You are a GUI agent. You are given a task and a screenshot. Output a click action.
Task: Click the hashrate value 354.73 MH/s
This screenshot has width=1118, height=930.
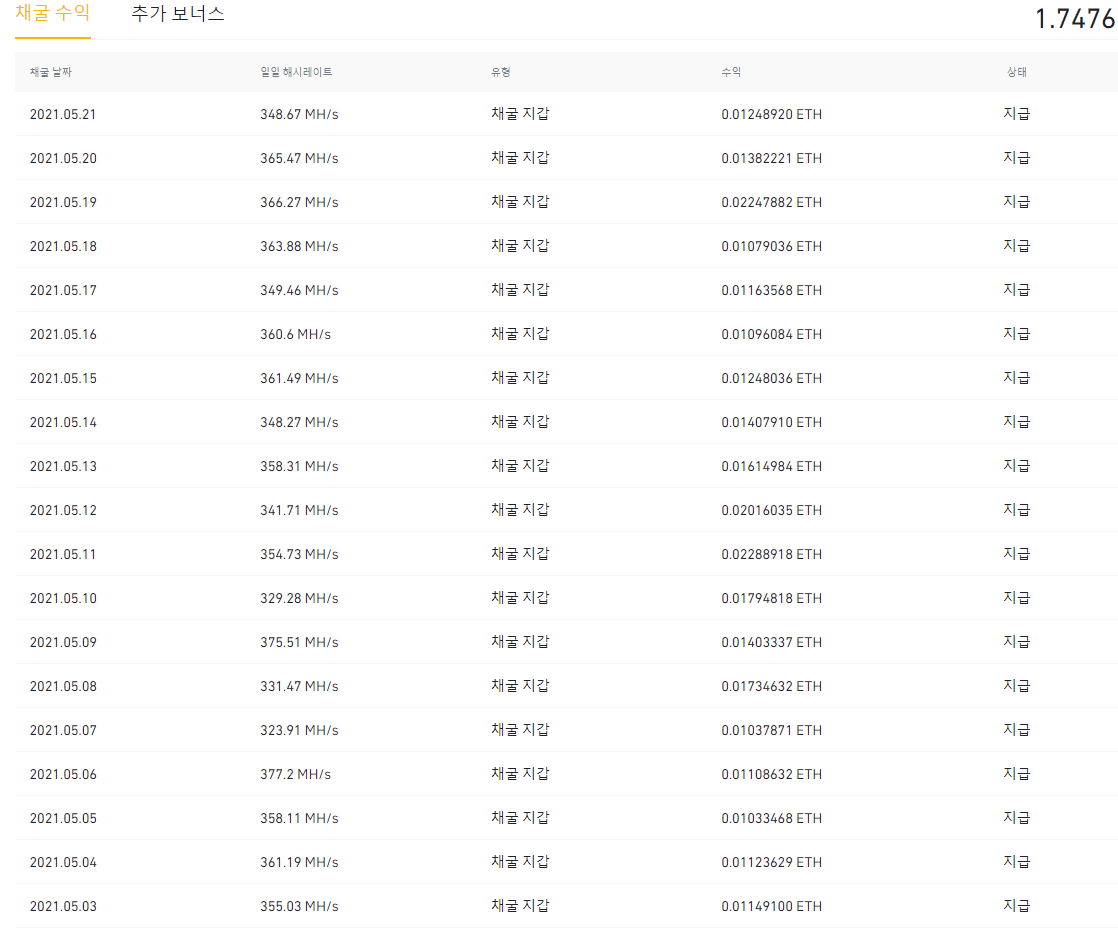click(299, 554)
